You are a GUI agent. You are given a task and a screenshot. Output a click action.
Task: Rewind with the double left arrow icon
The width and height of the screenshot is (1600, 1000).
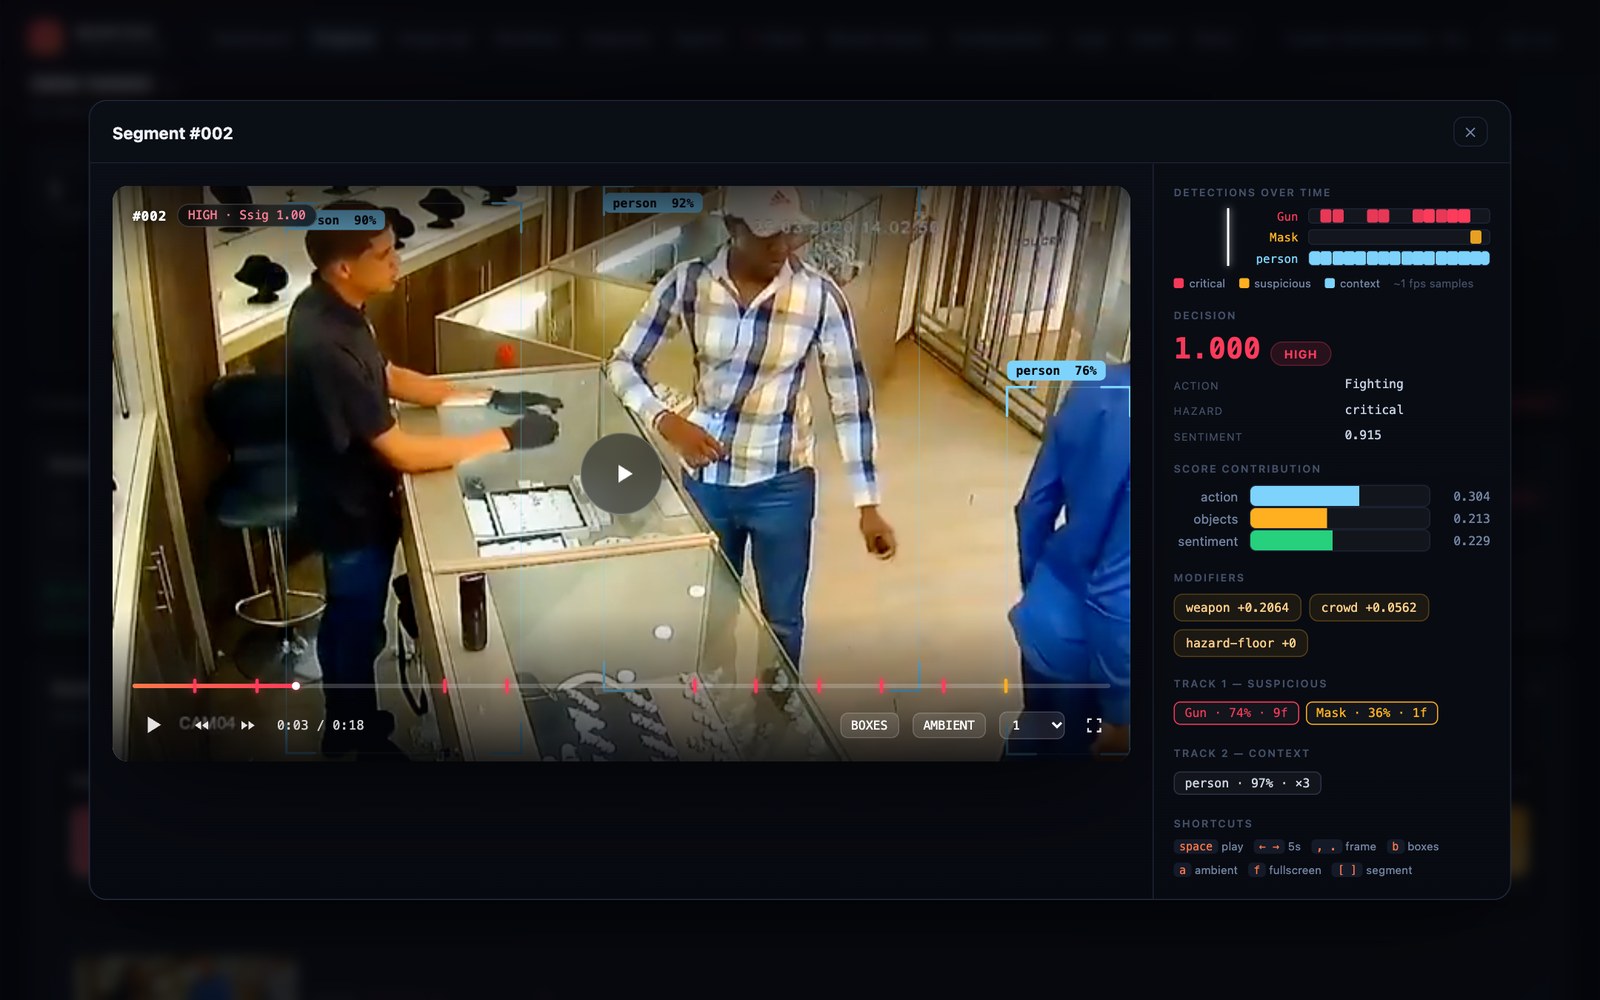[x=202, y=725]
